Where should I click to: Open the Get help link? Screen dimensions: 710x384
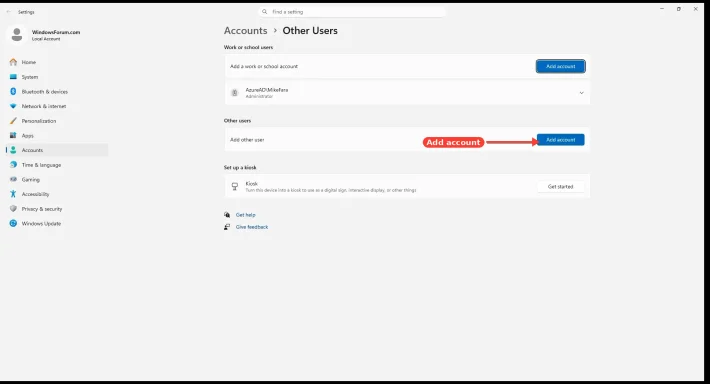coord(245,215)
